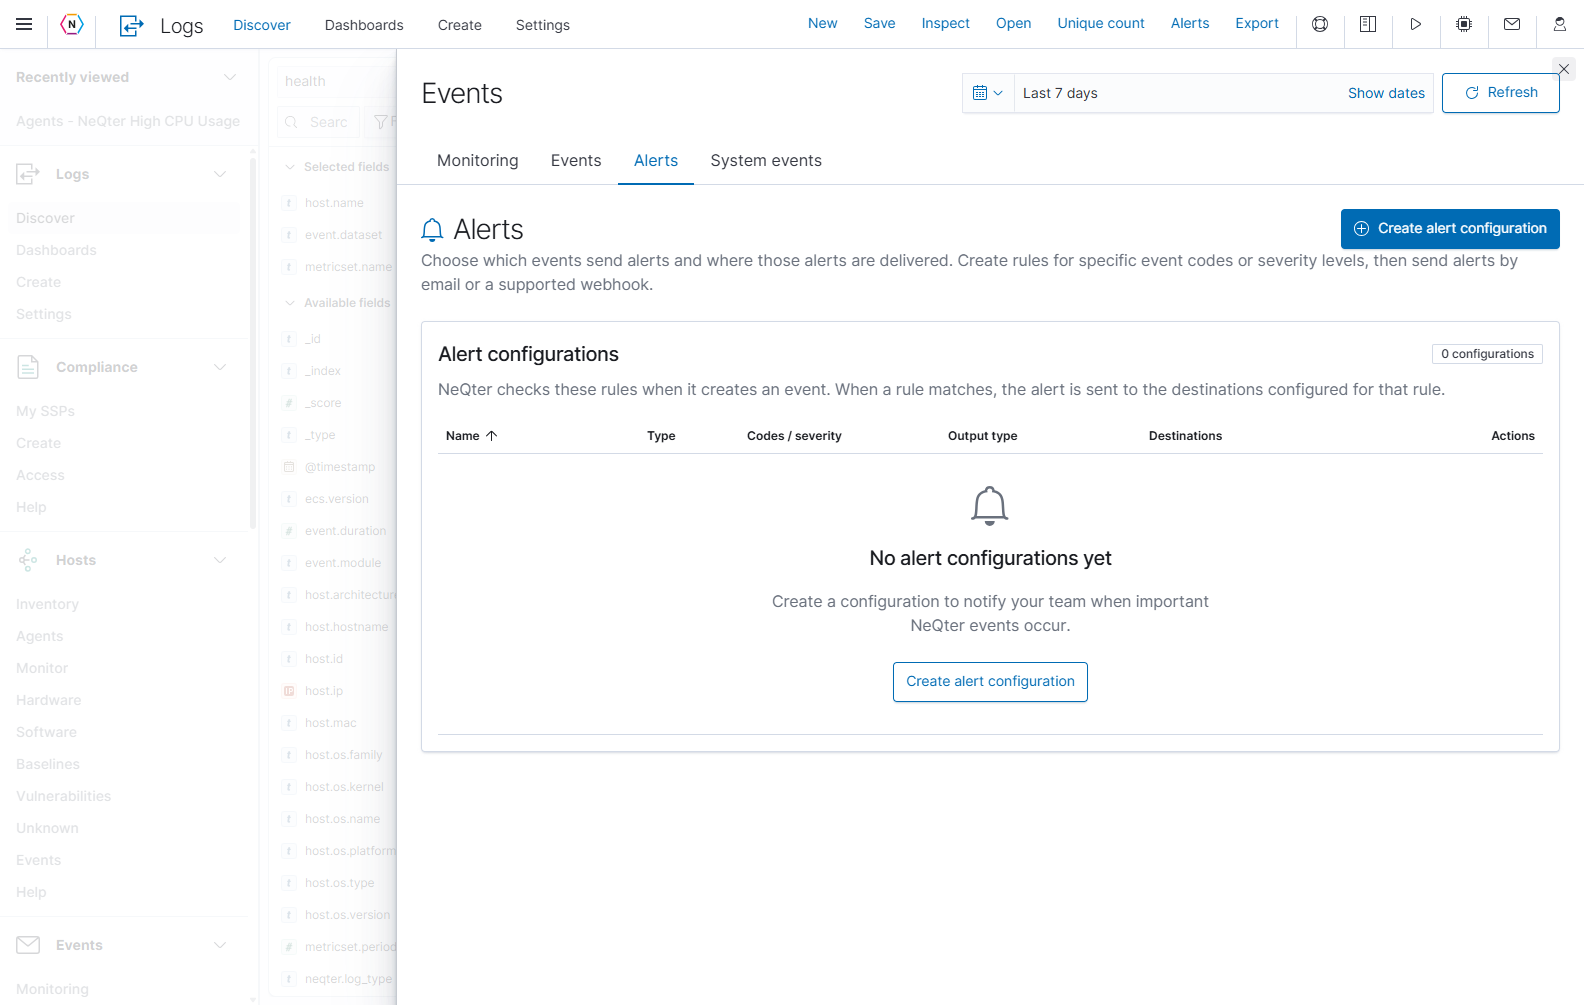
Task: Collapse the Compliance sidebar section
Action: pos(220,367)
